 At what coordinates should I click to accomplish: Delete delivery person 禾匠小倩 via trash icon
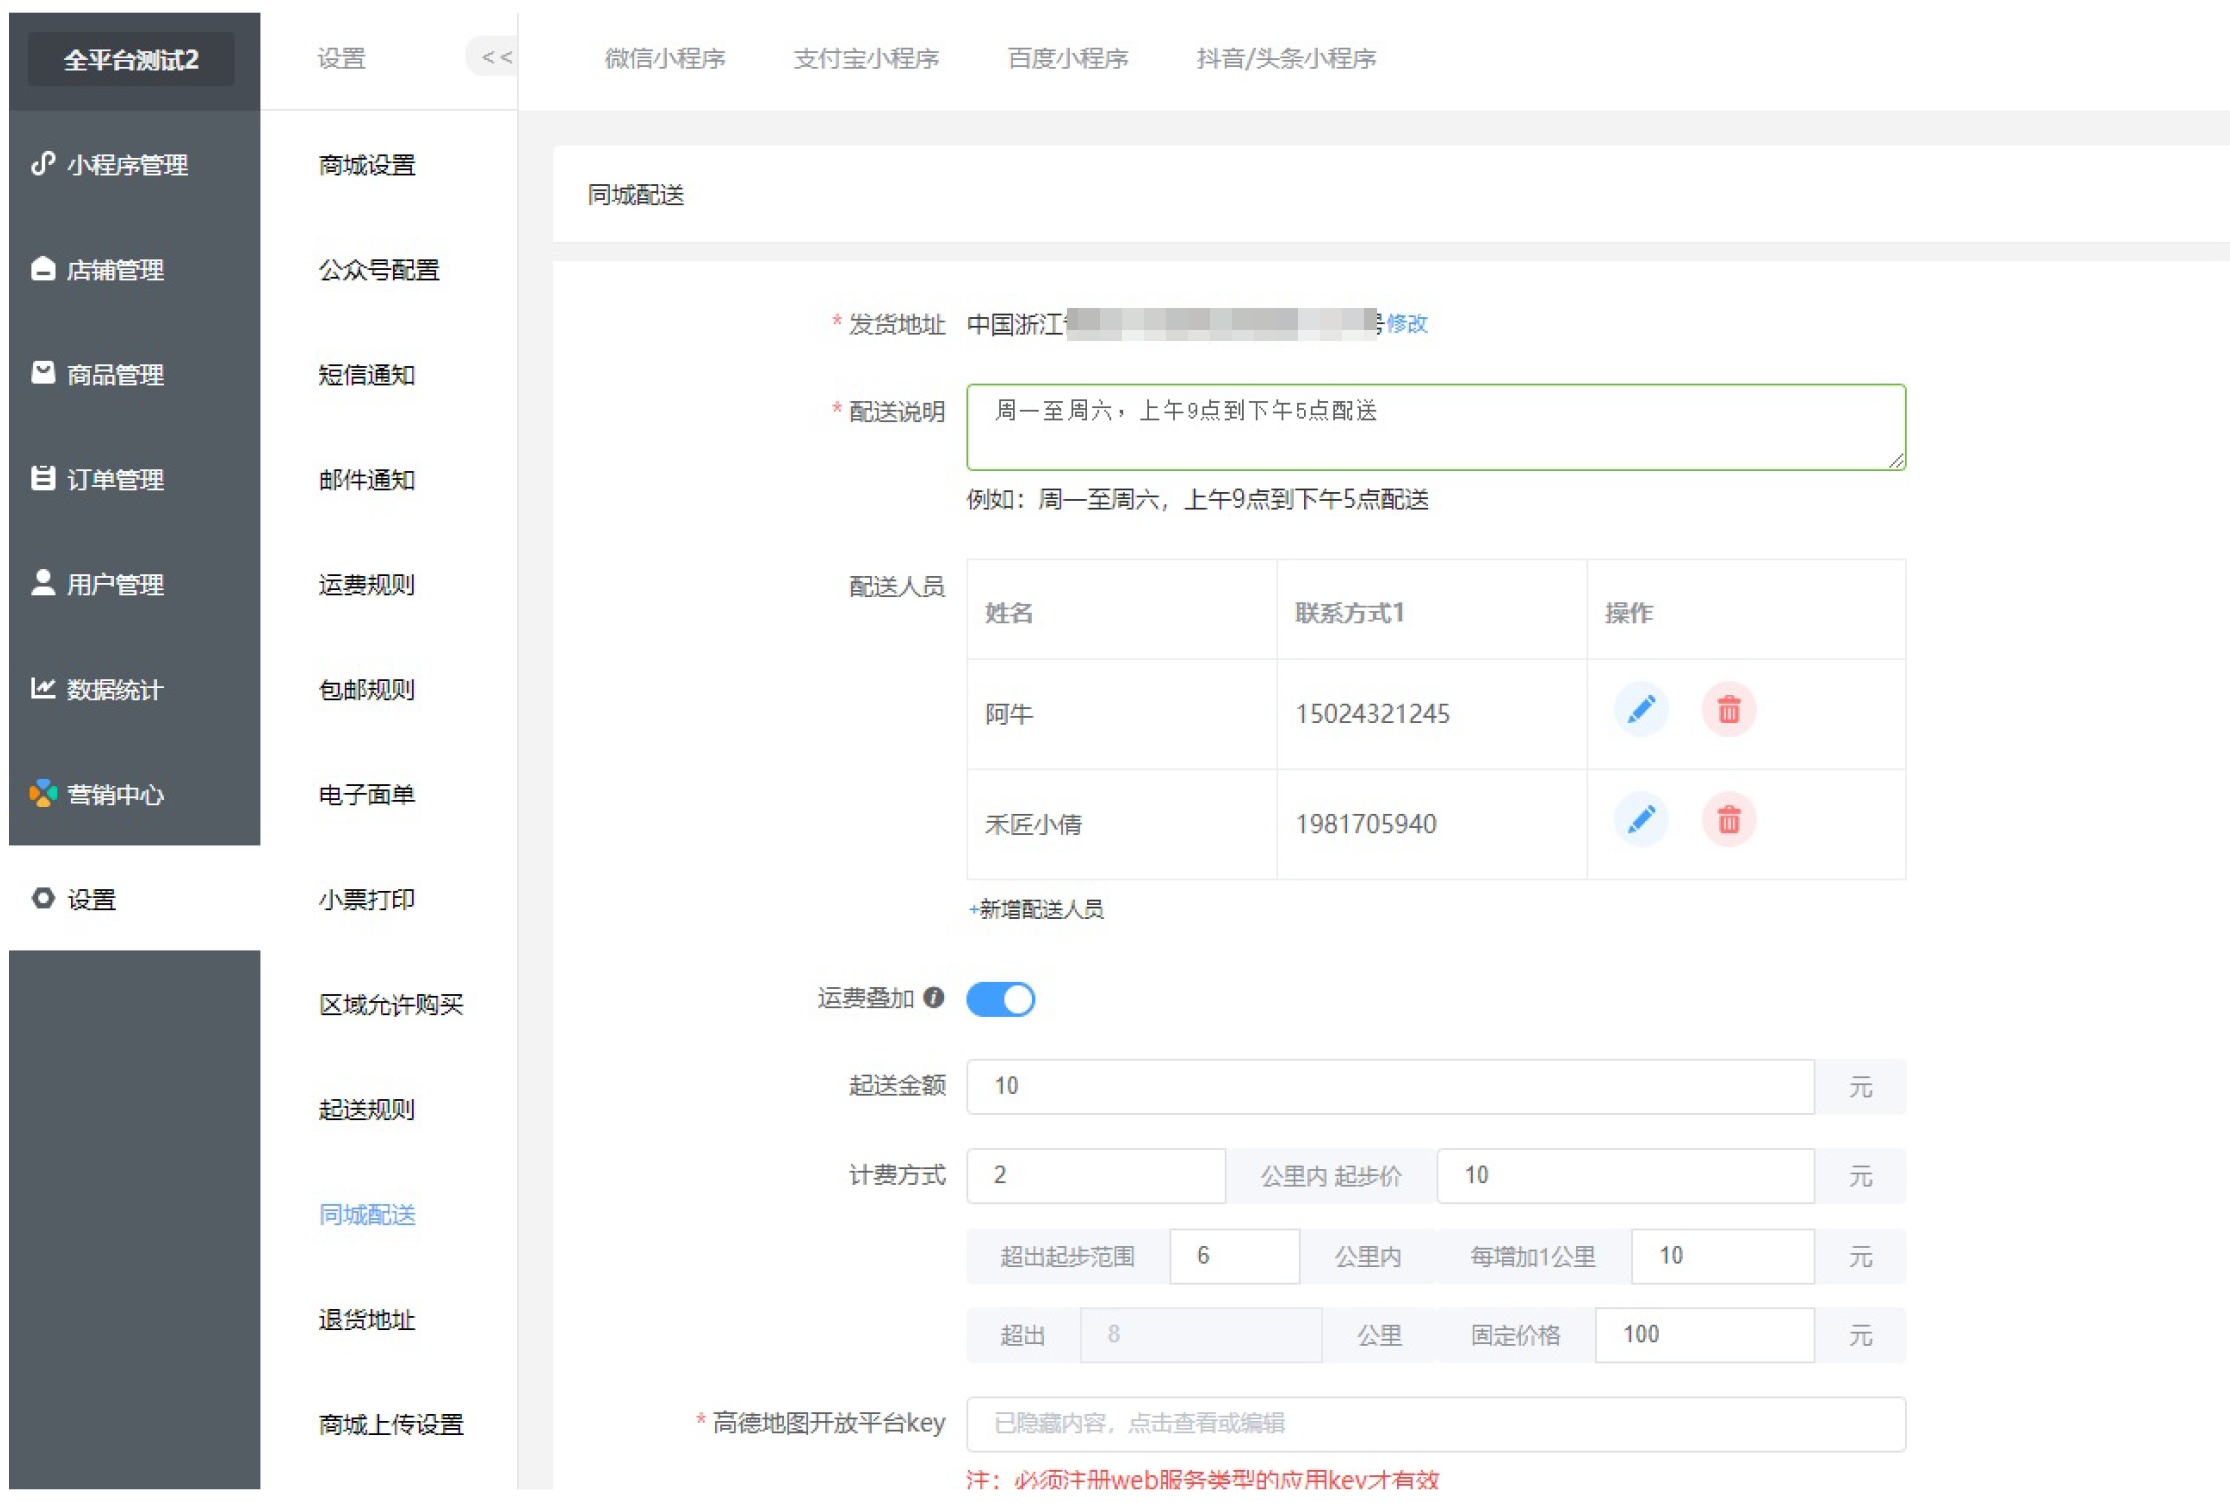pyautogui.click(x=1729, y=820)
